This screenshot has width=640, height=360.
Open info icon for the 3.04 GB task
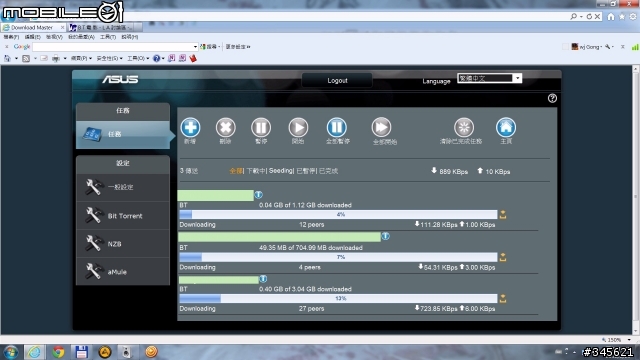tap(263, 279)
